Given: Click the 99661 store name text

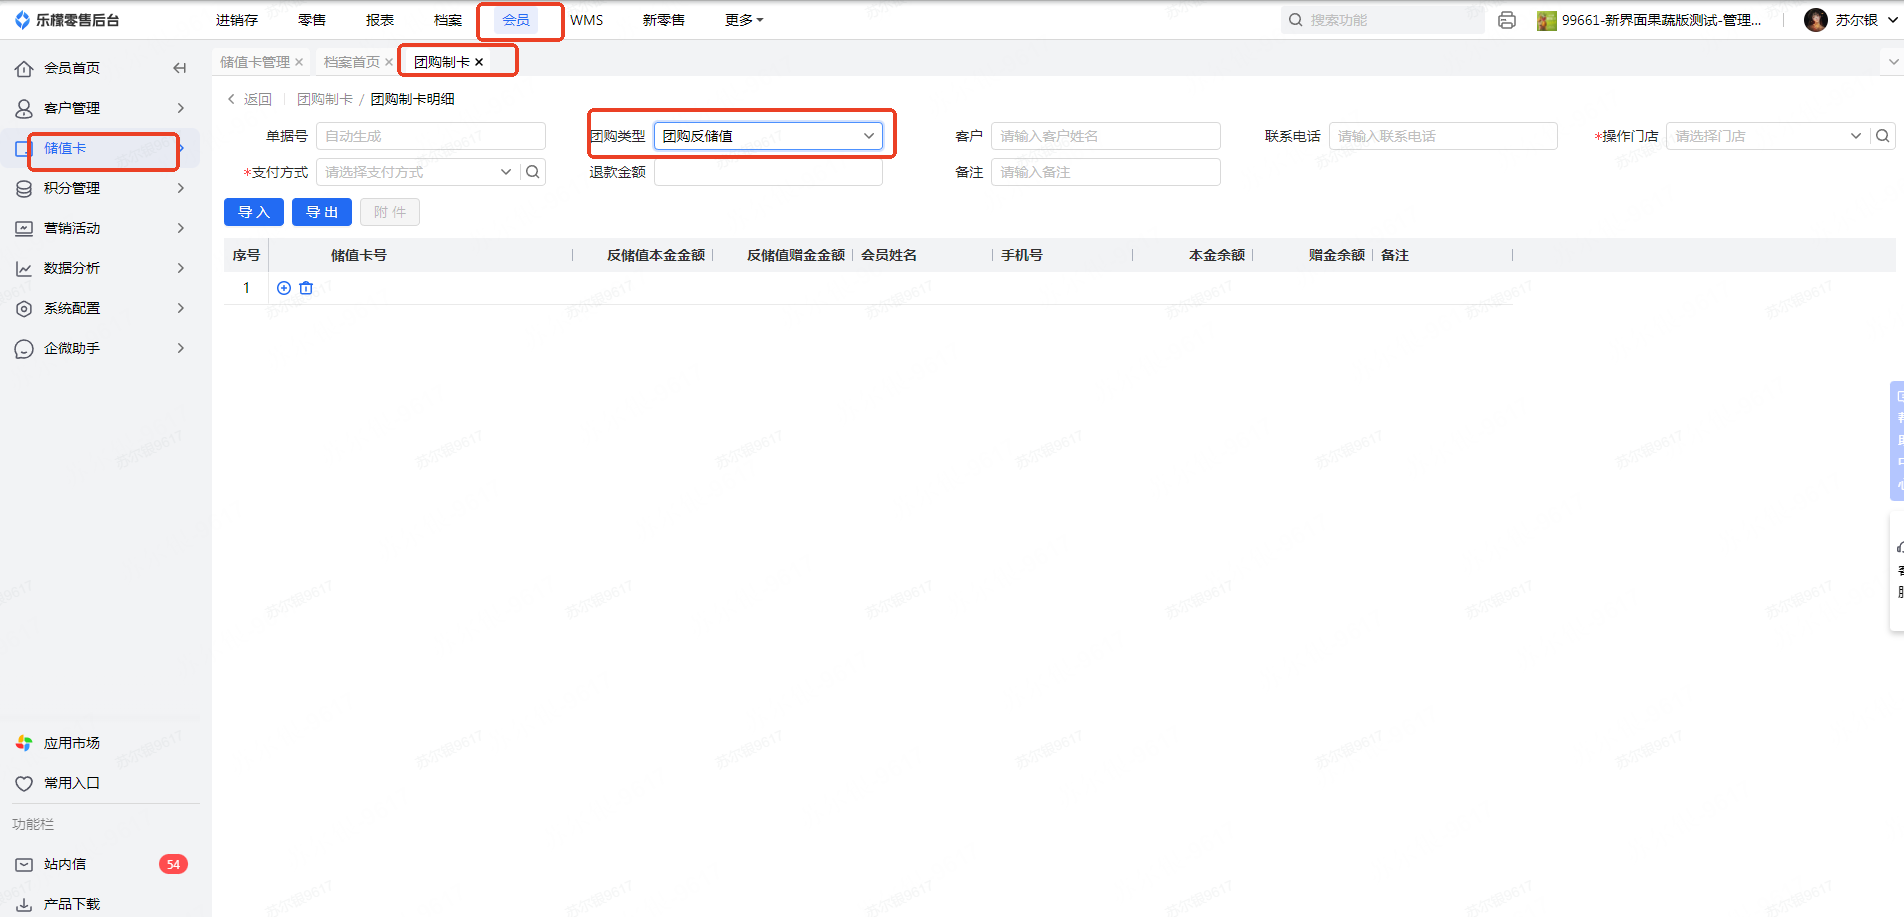Looking at the screenshot, I should click(1662, 20).
